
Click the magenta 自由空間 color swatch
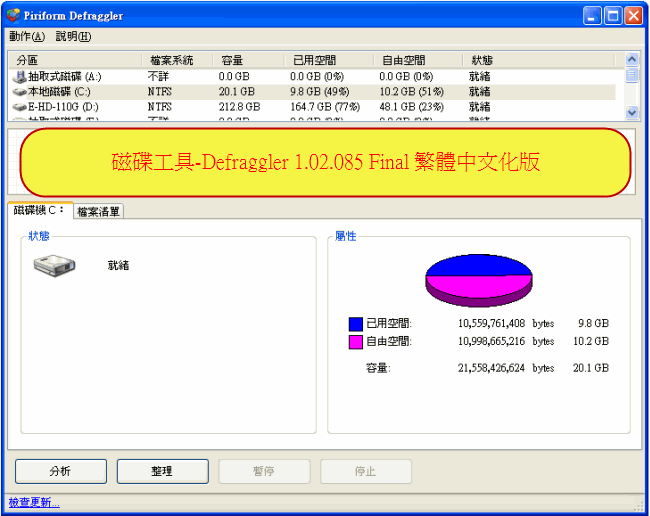pos(355,342)
